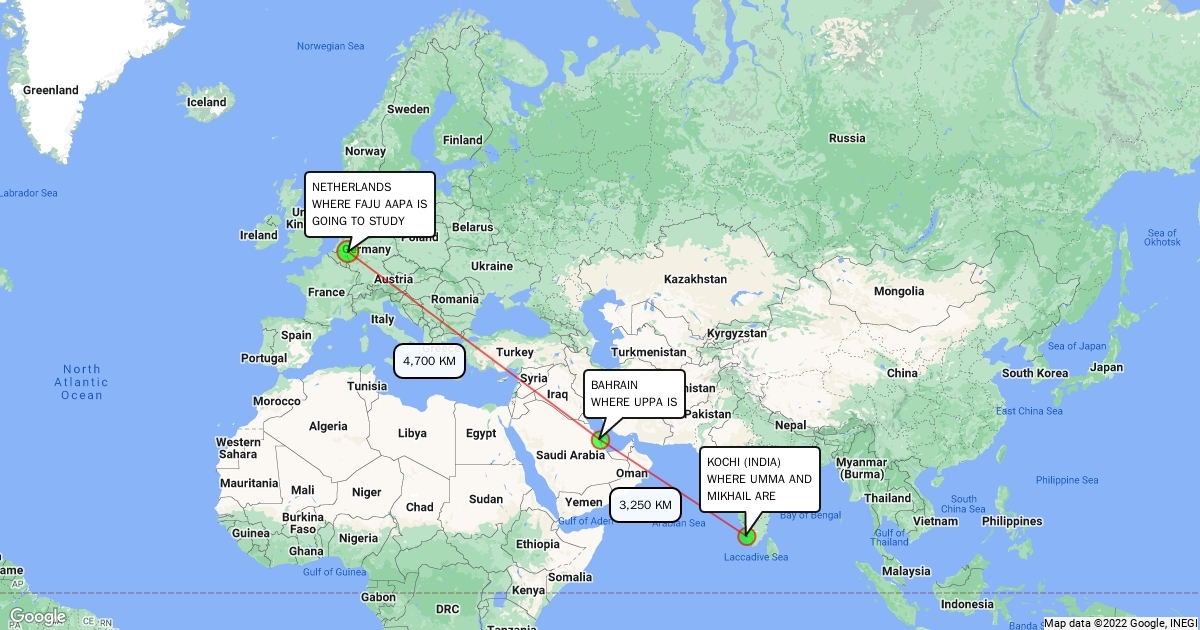Click the Bahrain Where Uppa Is callout

[634, 394]
